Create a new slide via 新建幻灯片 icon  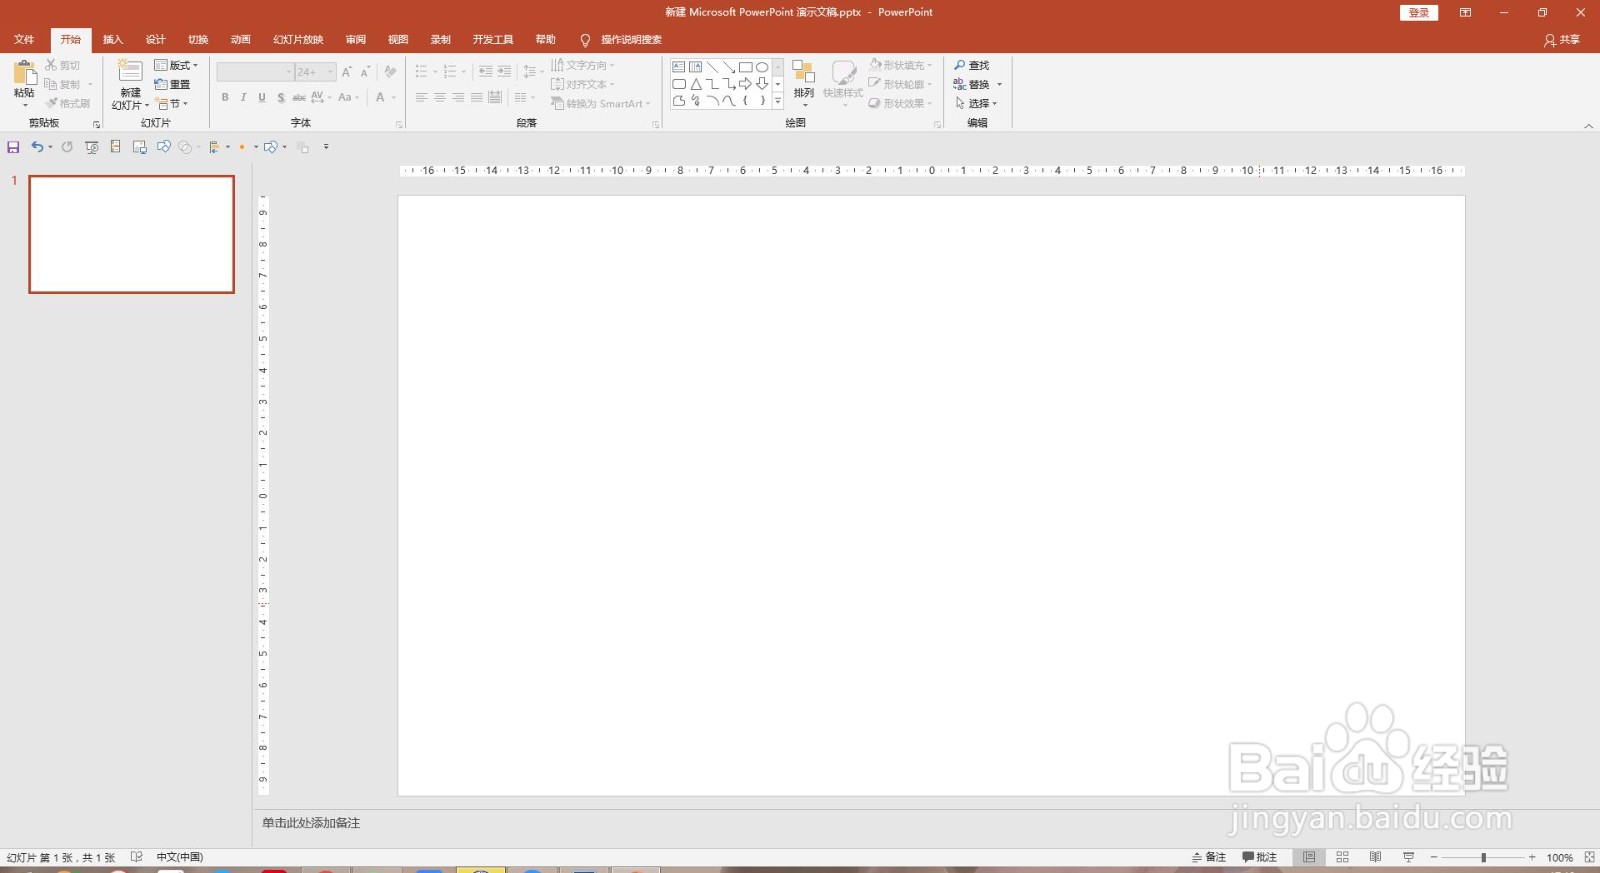click(130, 71)
